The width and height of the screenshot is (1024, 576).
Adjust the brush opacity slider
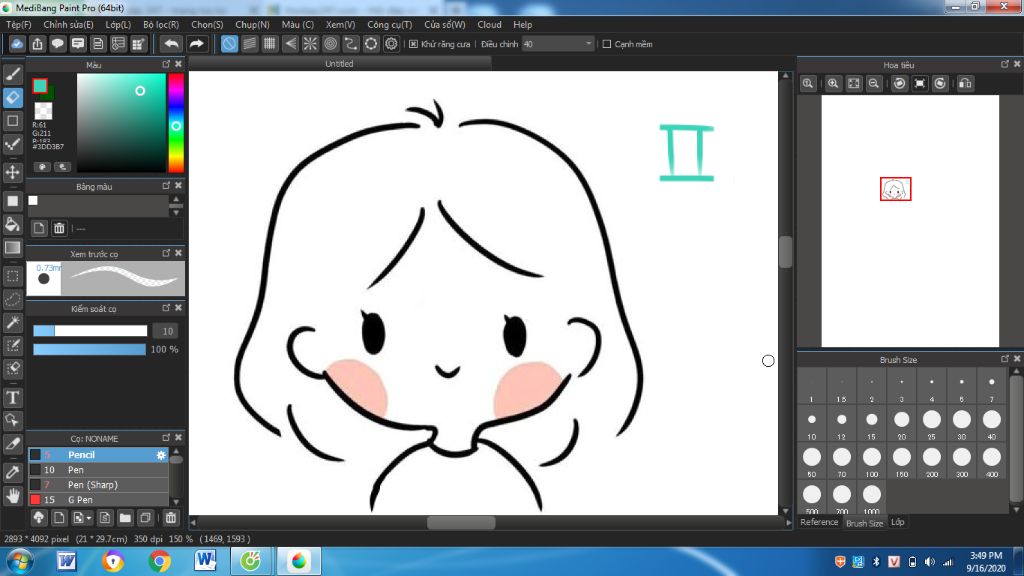pos(89,349)
